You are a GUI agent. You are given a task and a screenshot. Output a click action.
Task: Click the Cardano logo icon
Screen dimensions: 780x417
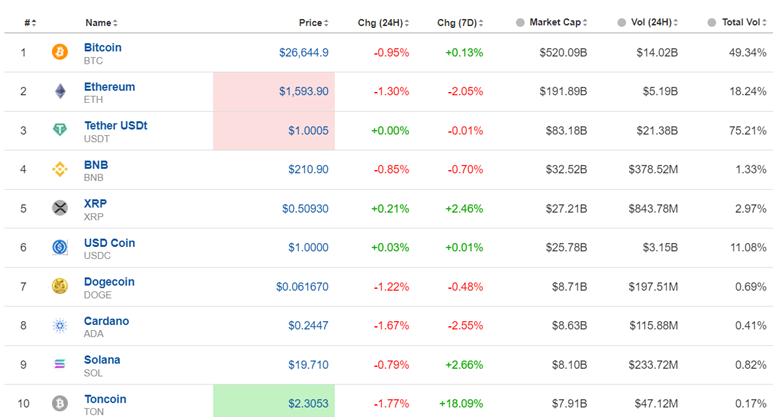pyautogui.click(x=60, y=325)
